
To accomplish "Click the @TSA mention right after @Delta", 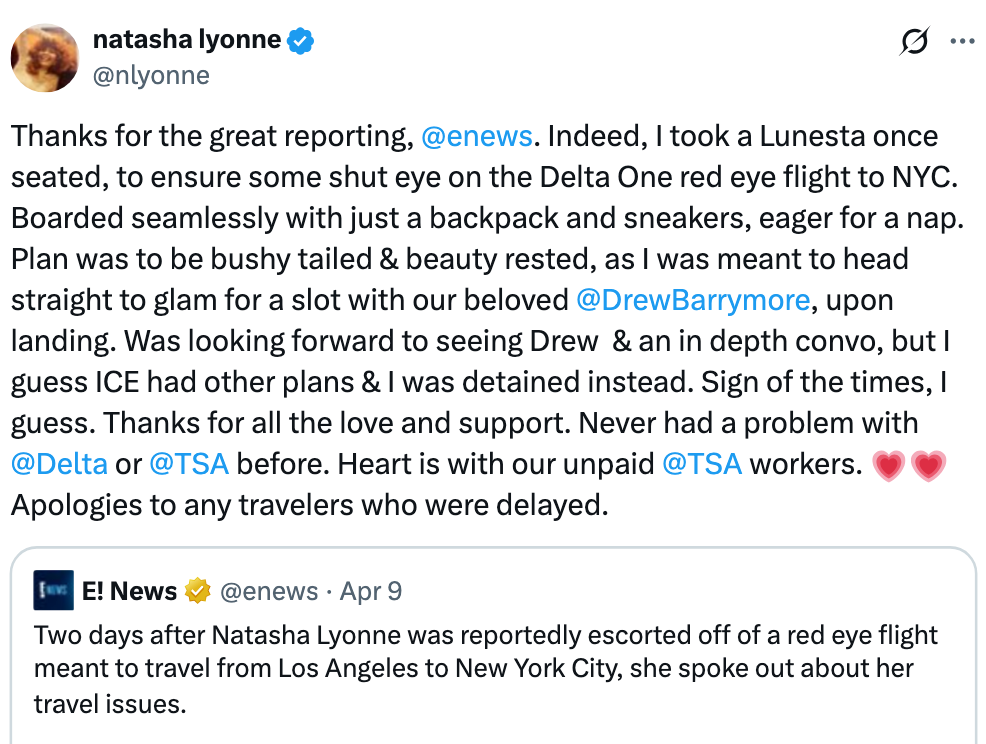I will (x=189, y=464).
